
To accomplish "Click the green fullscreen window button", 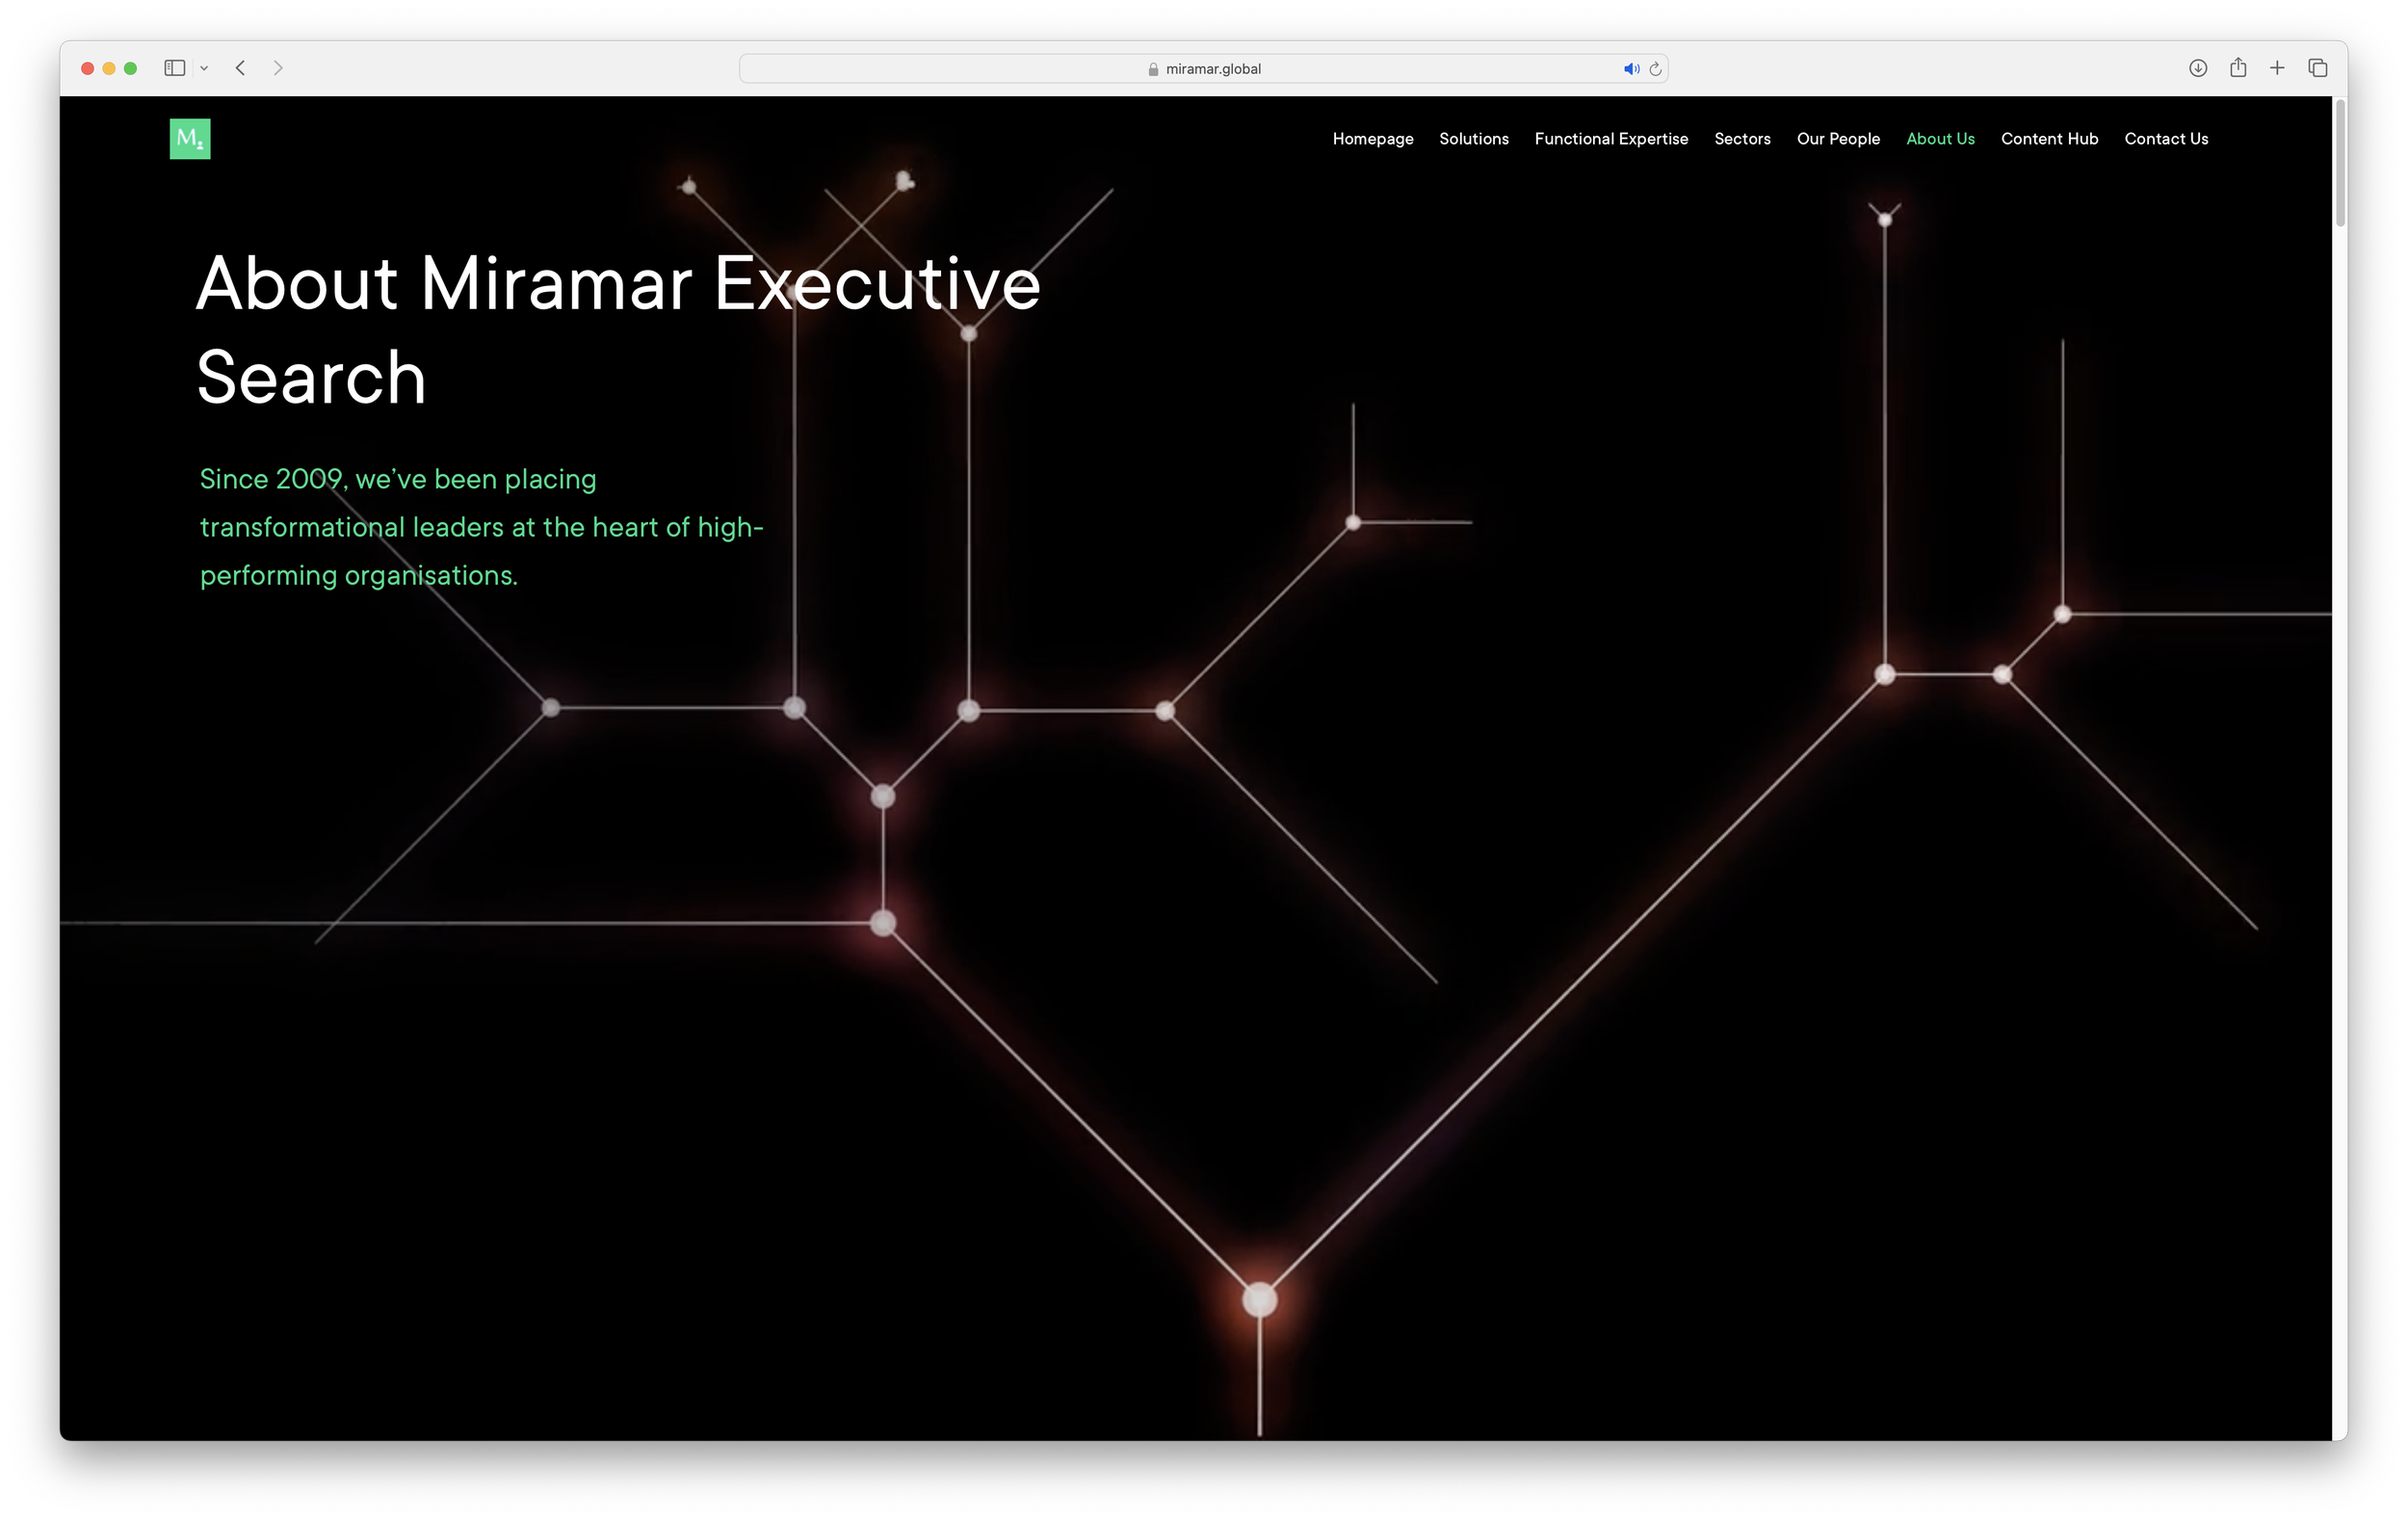I will point(130,68).
